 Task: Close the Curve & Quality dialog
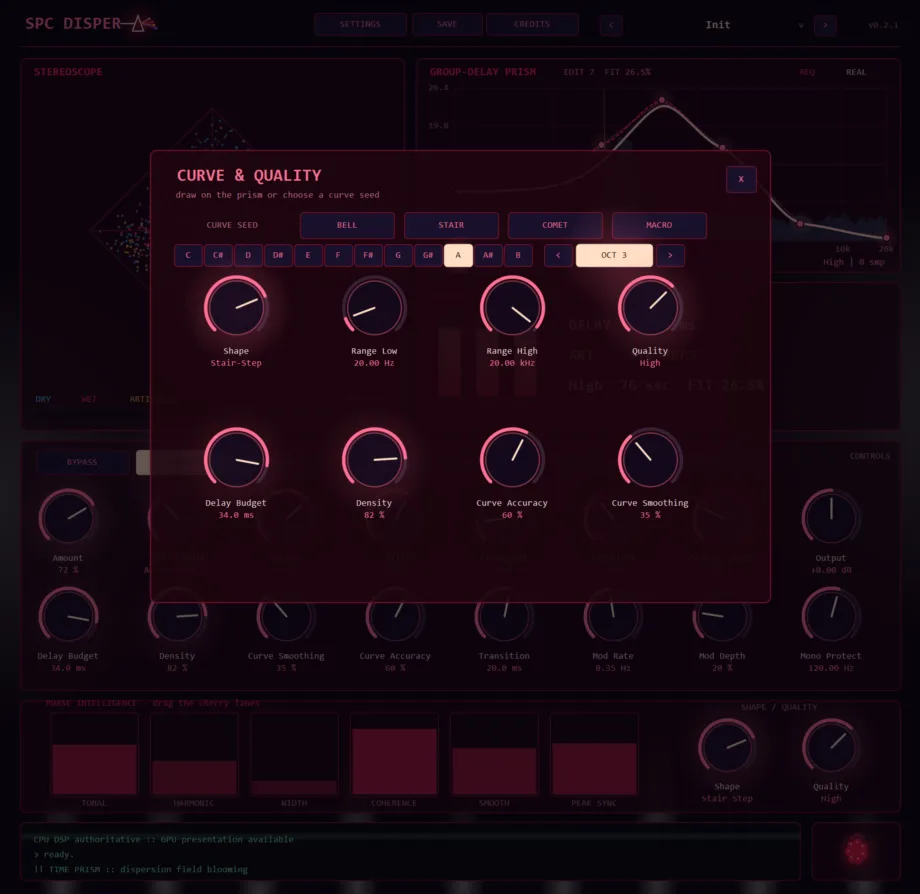[740, 180]
